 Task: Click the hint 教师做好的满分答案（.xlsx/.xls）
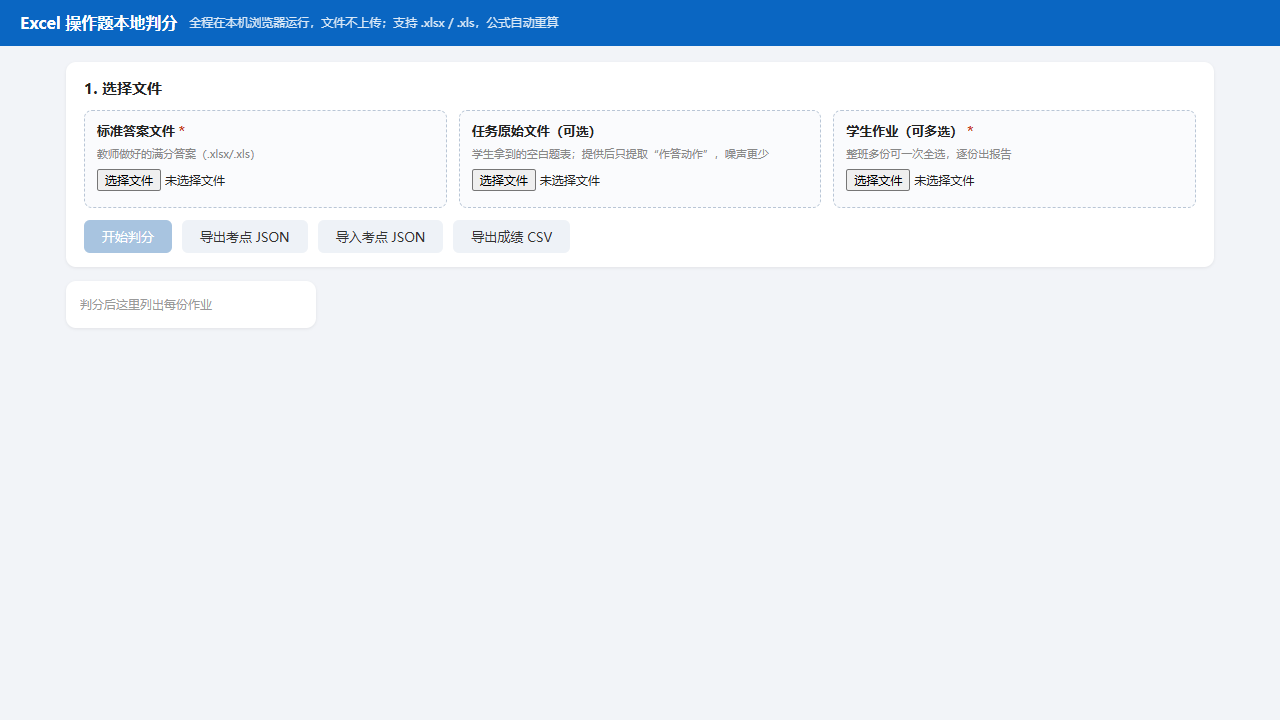176,154
